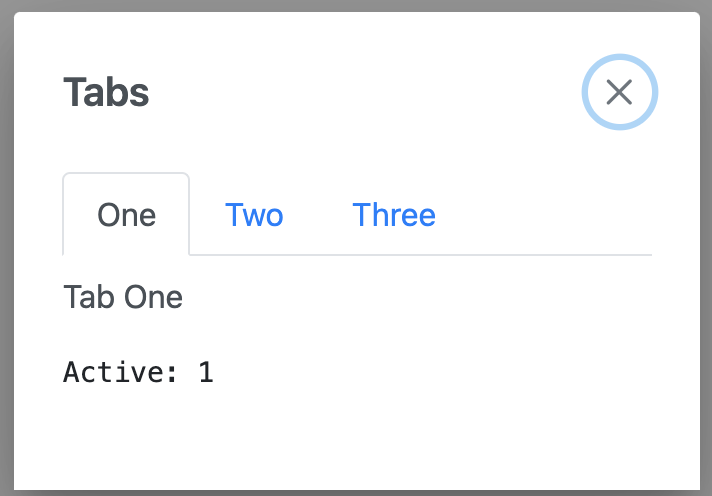Click the circular X icon
Image resolution: width=712 pixels, height=496 pixels.
coord(620,92)
